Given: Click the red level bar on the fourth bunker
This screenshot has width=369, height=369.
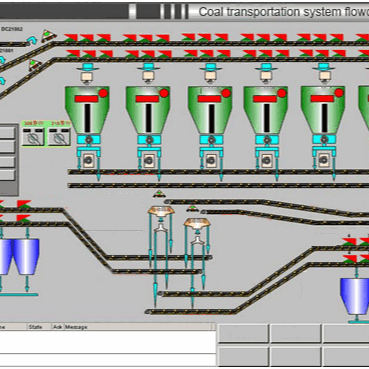Looking at the screenshot, I should 265,99.
